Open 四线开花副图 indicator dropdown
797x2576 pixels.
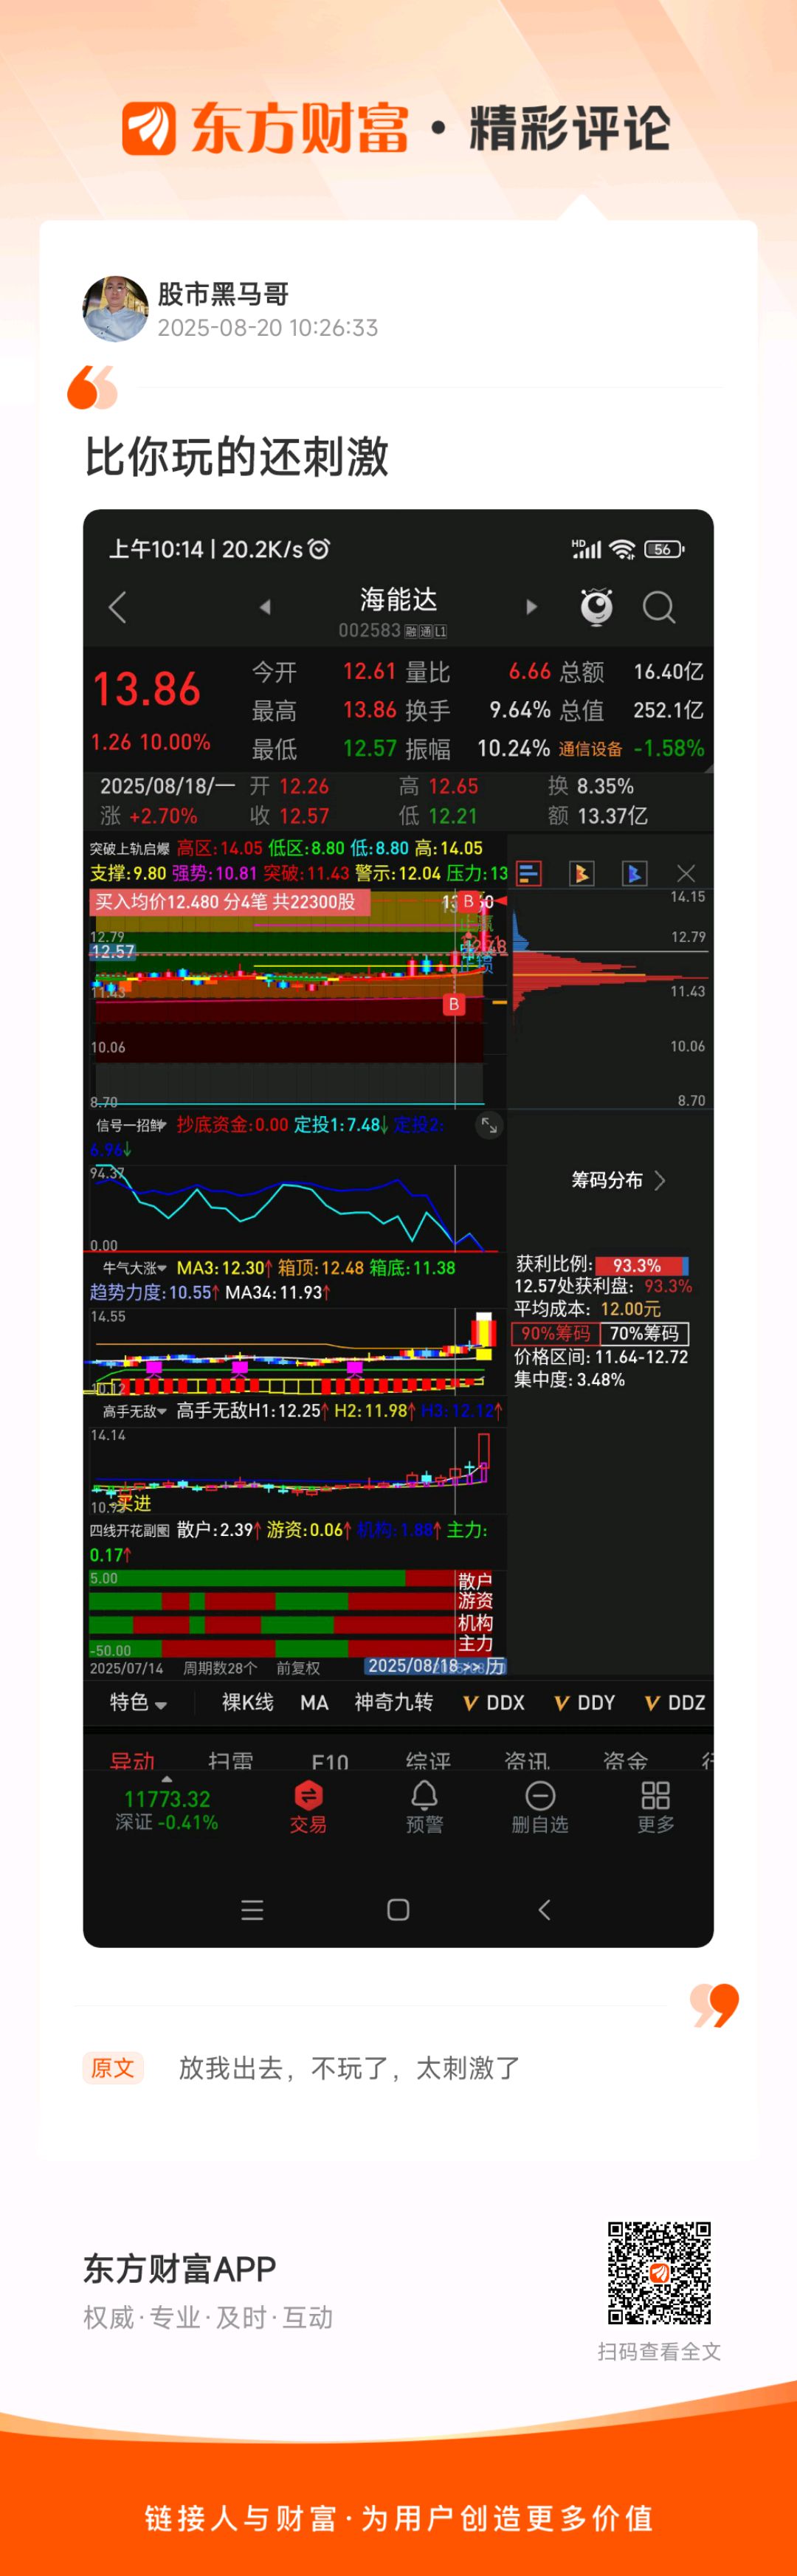coord(129,1530)
